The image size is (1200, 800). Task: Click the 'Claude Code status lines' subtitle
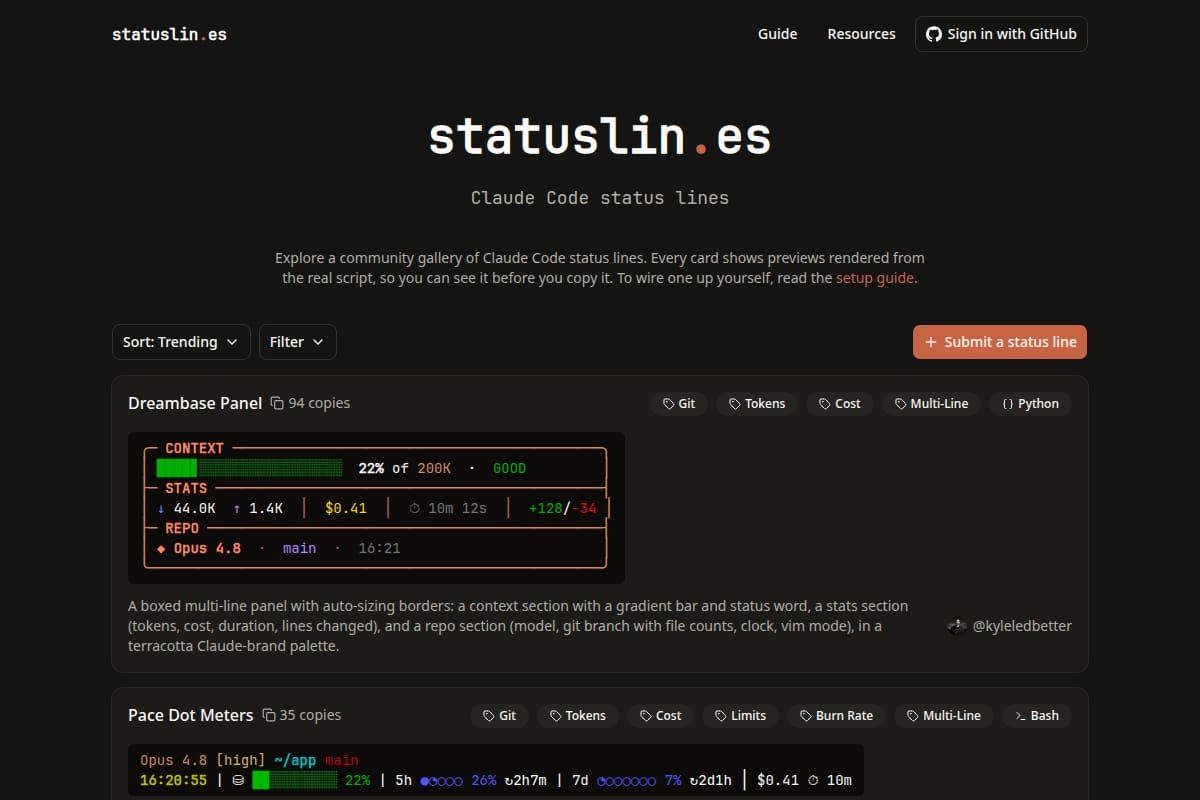tap(600, 198)
